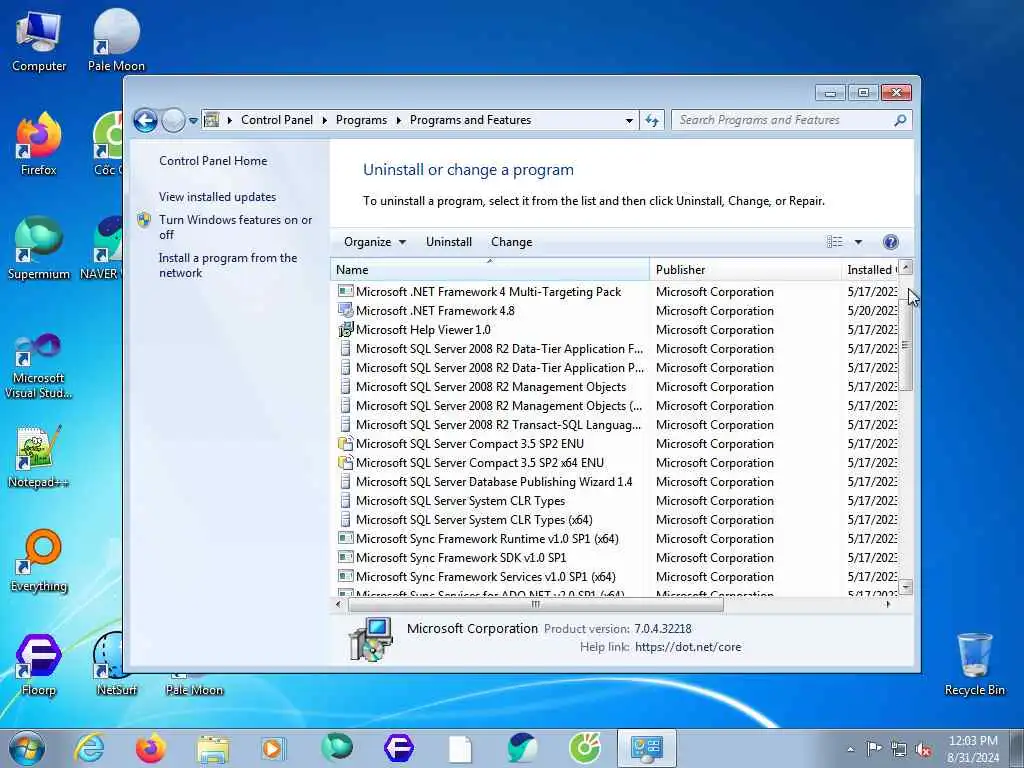Open Control Panel Home link
The width and height of the screenshot is (1024, 768).
213,161
